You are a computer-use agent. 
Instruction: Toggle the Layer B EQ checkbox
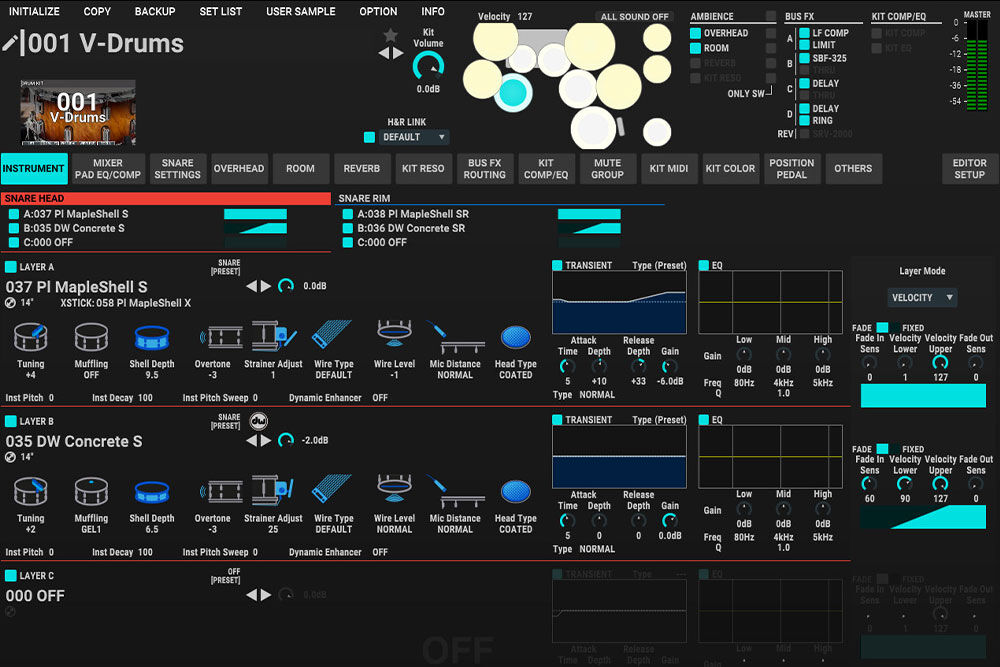[704, 420]
